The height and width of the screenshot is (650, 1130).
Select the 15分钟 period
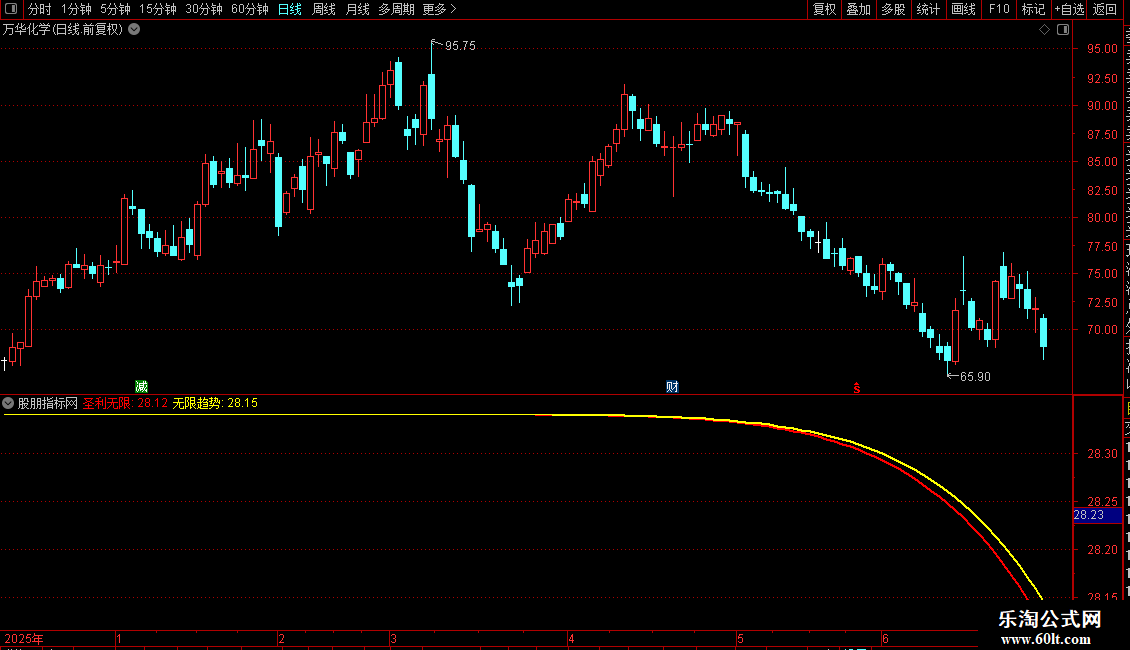pos(158,9)
